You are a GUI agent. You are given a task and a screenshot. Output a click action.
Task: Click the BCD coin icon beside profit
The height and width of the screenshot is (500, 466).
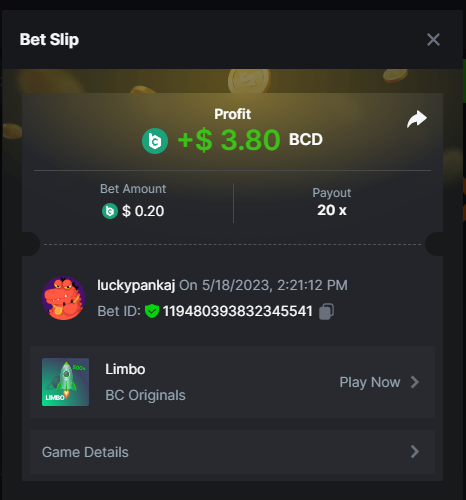tap(155, 141)
